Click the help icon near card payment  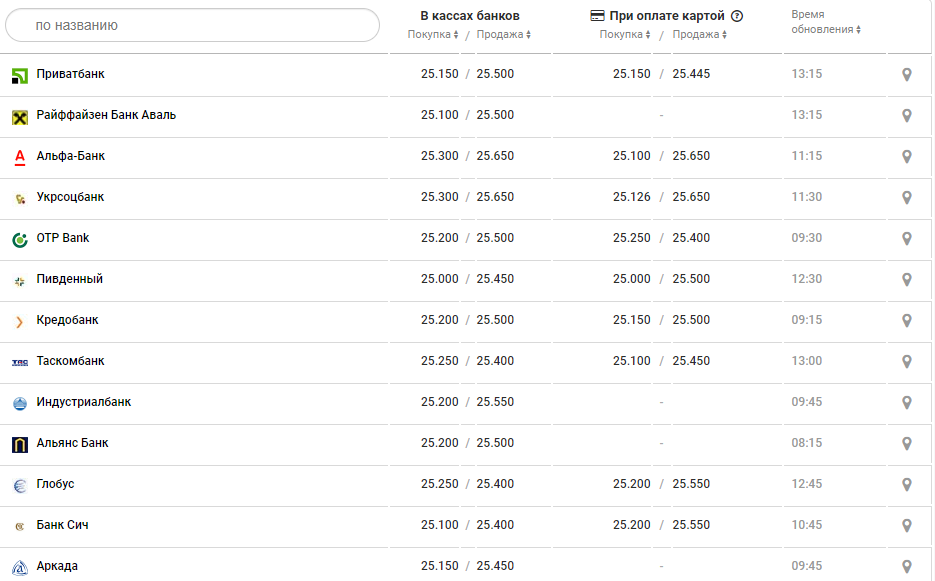(737, 16)
